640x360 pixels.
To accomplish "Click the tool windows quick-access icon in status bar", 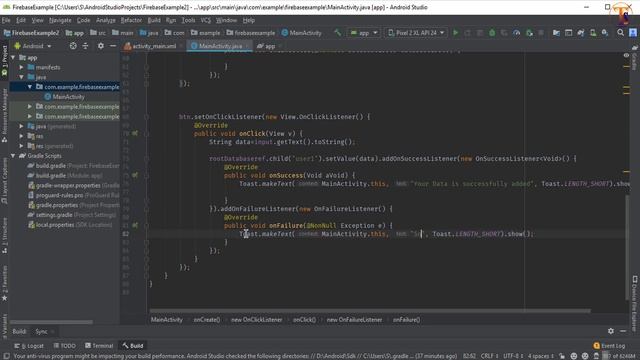I will 6,356.
